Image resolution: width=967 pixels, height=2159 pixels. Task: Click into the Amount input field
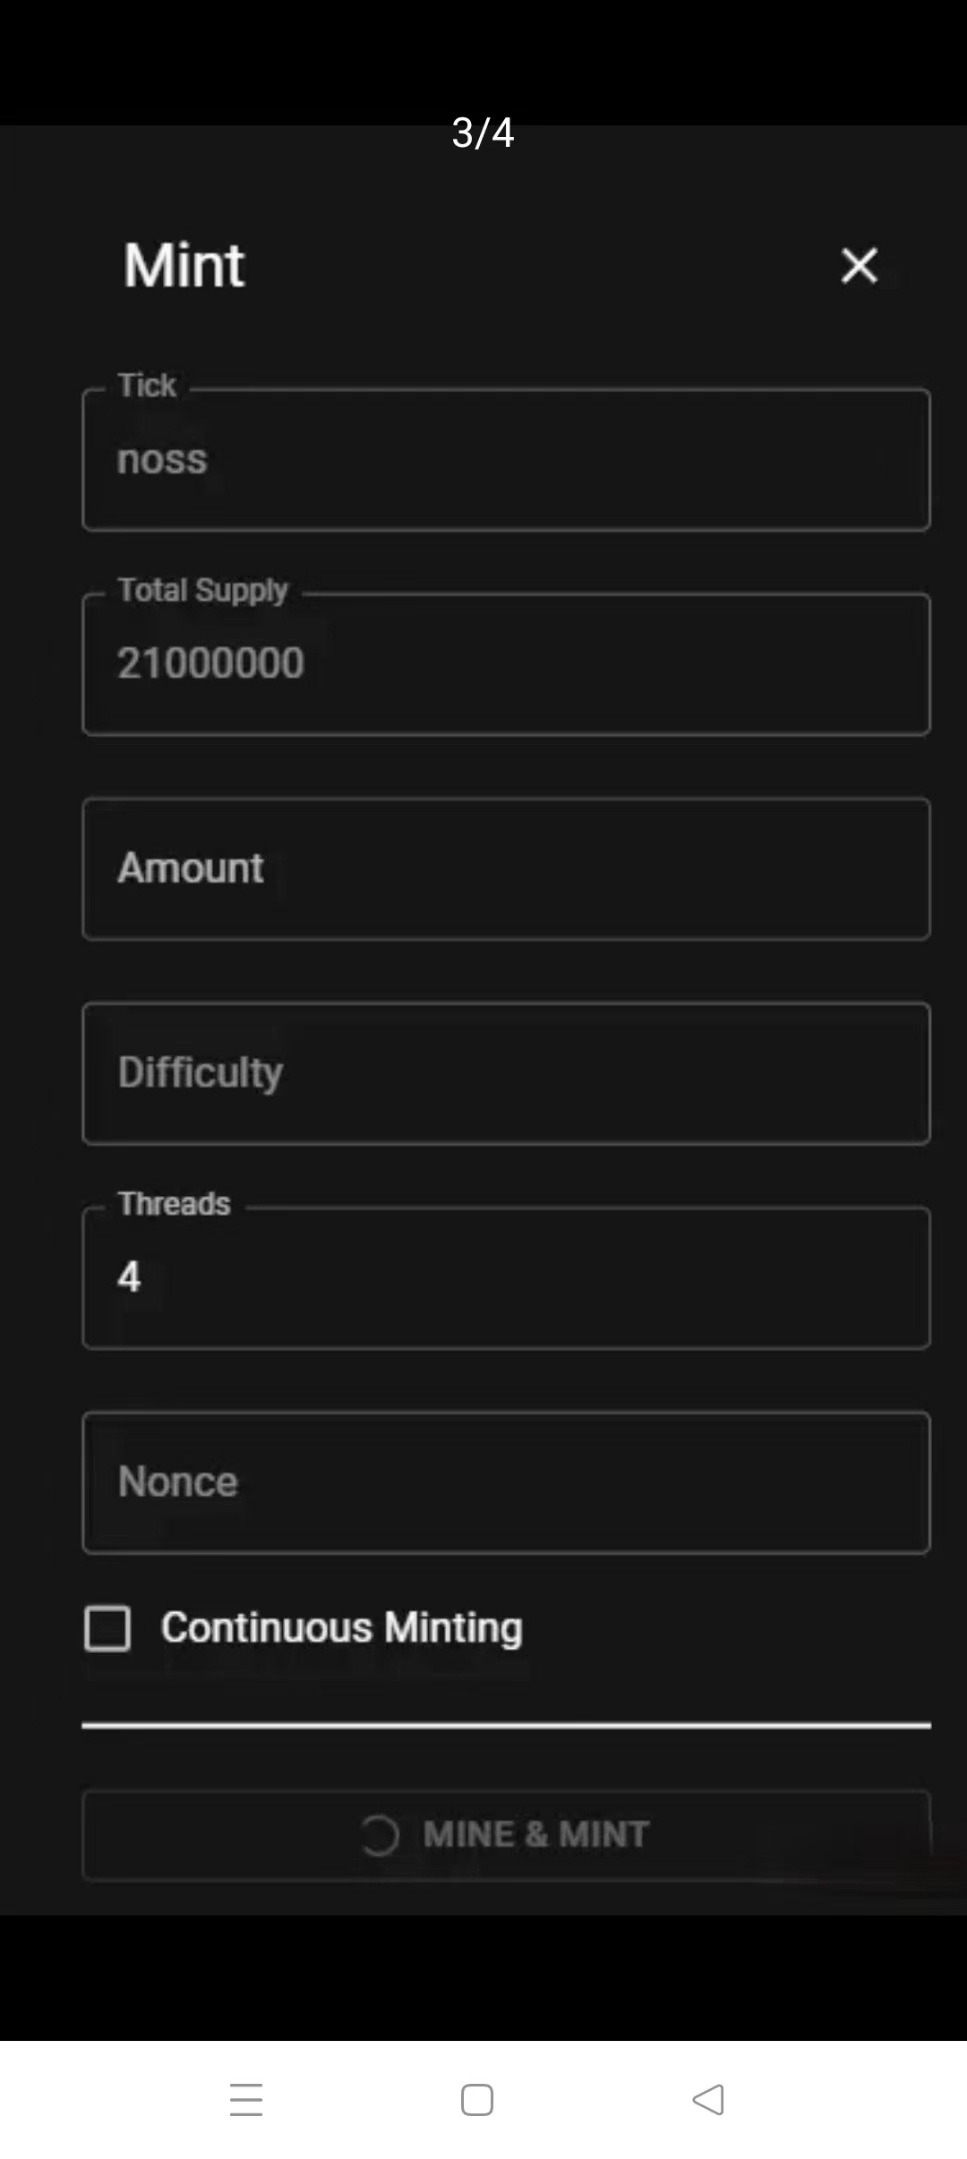coord(506,869)
